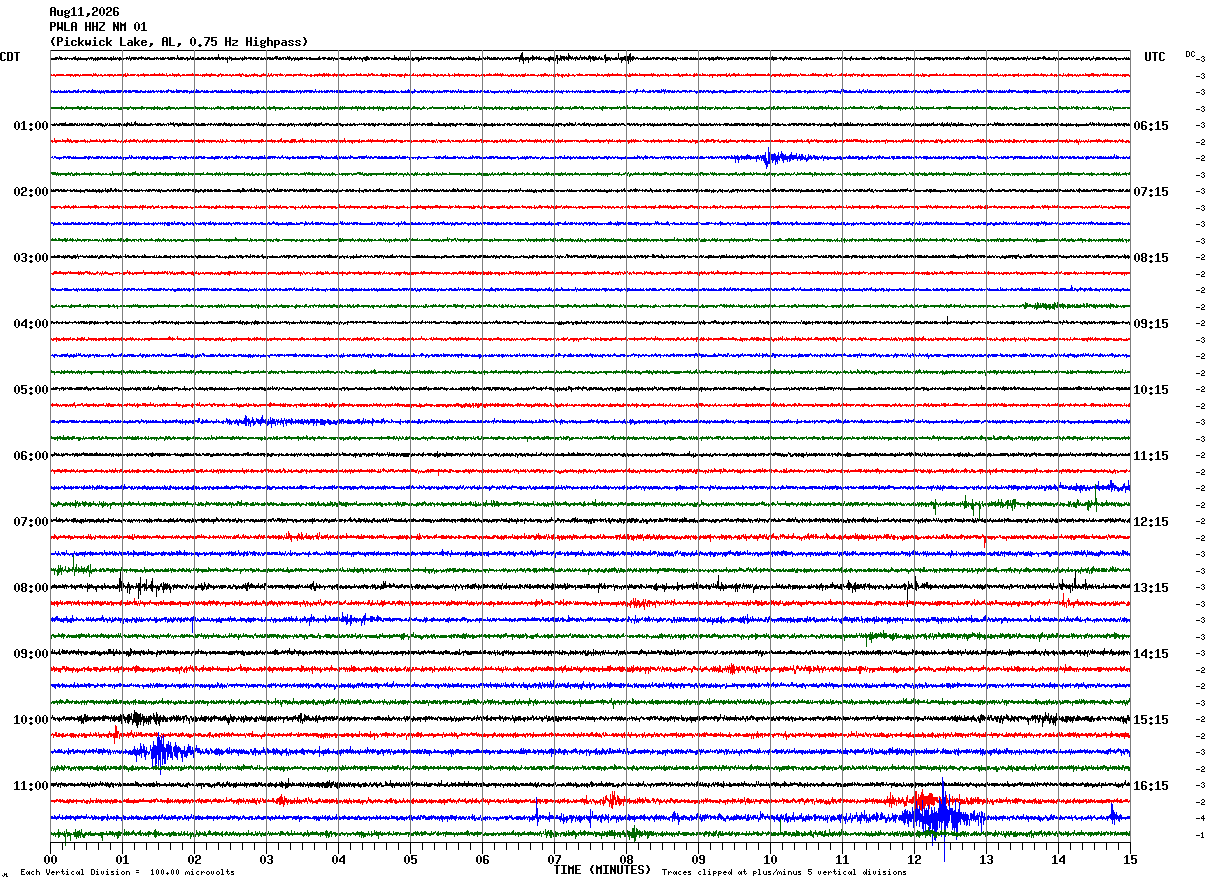Click the TIME (MINUTES) axis label
The width and height of the screenshot is (1210, 886).
tap(602, 870)
